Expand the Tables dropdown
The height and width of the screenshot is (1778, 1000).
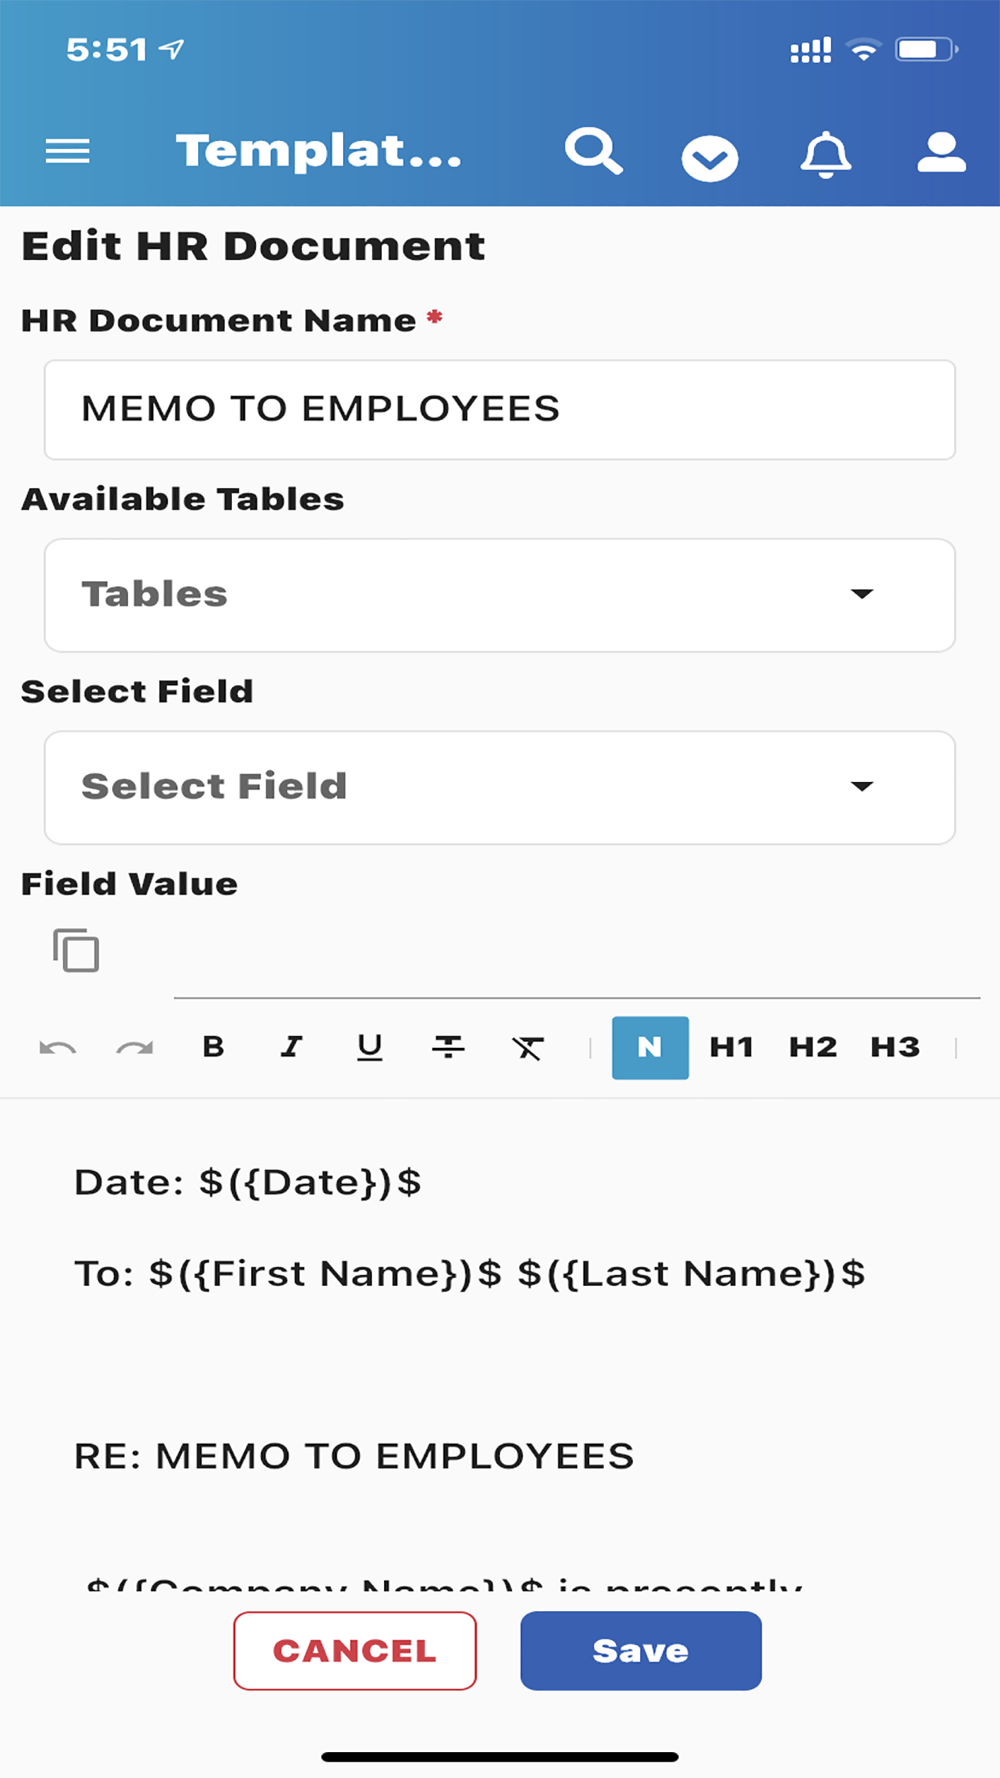tap(500, 595)
